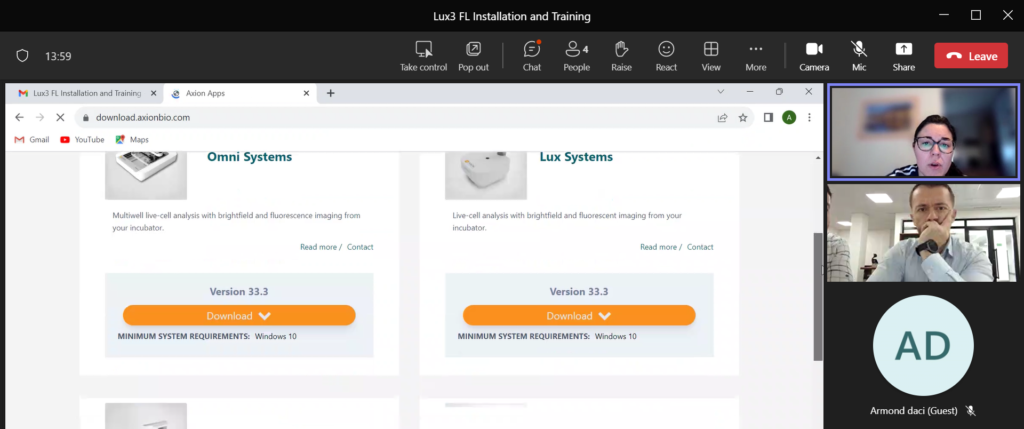Click the webpage vertical scrollbar thumb

(818, 296)
